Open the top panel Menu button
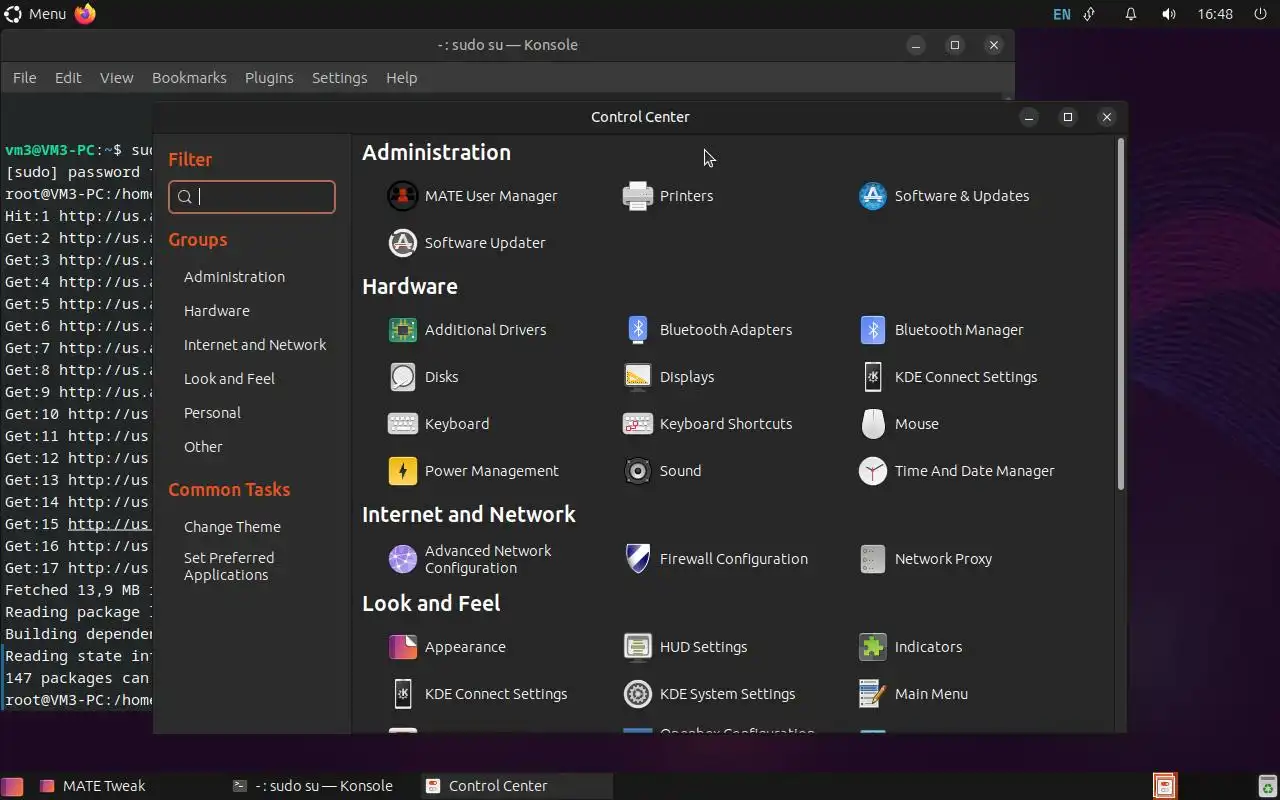Viewport: 1280px width, 800px height. pos(36,14)
